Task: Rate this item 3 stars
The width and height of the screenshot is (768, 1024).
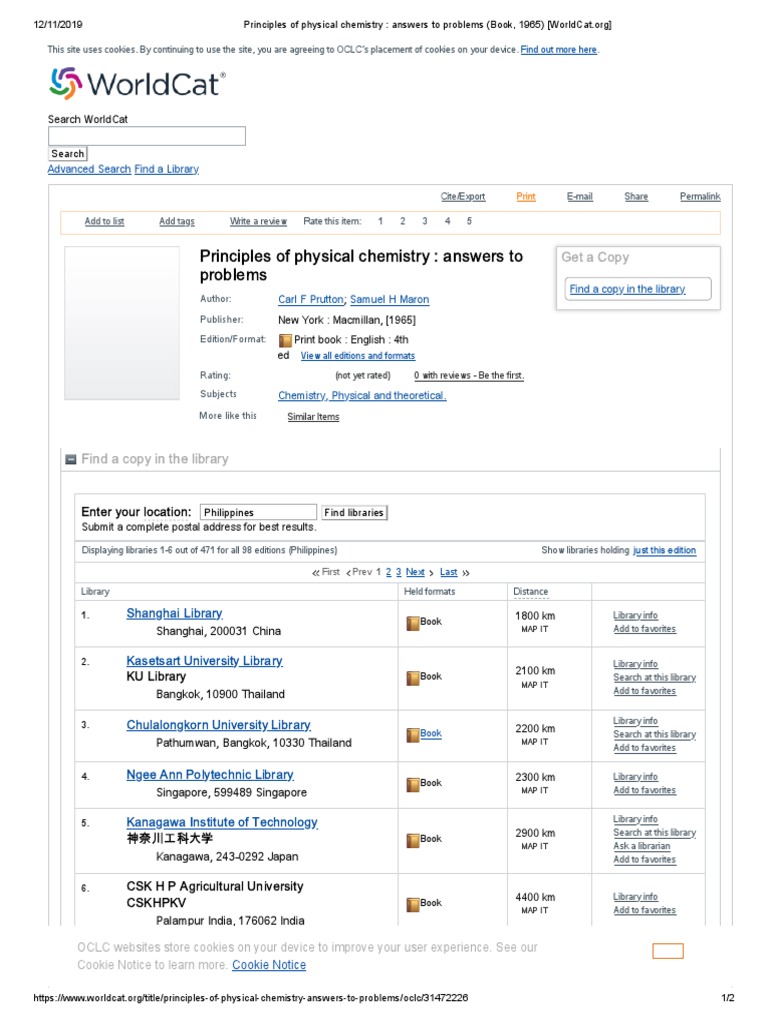Action: pos(424,221)
